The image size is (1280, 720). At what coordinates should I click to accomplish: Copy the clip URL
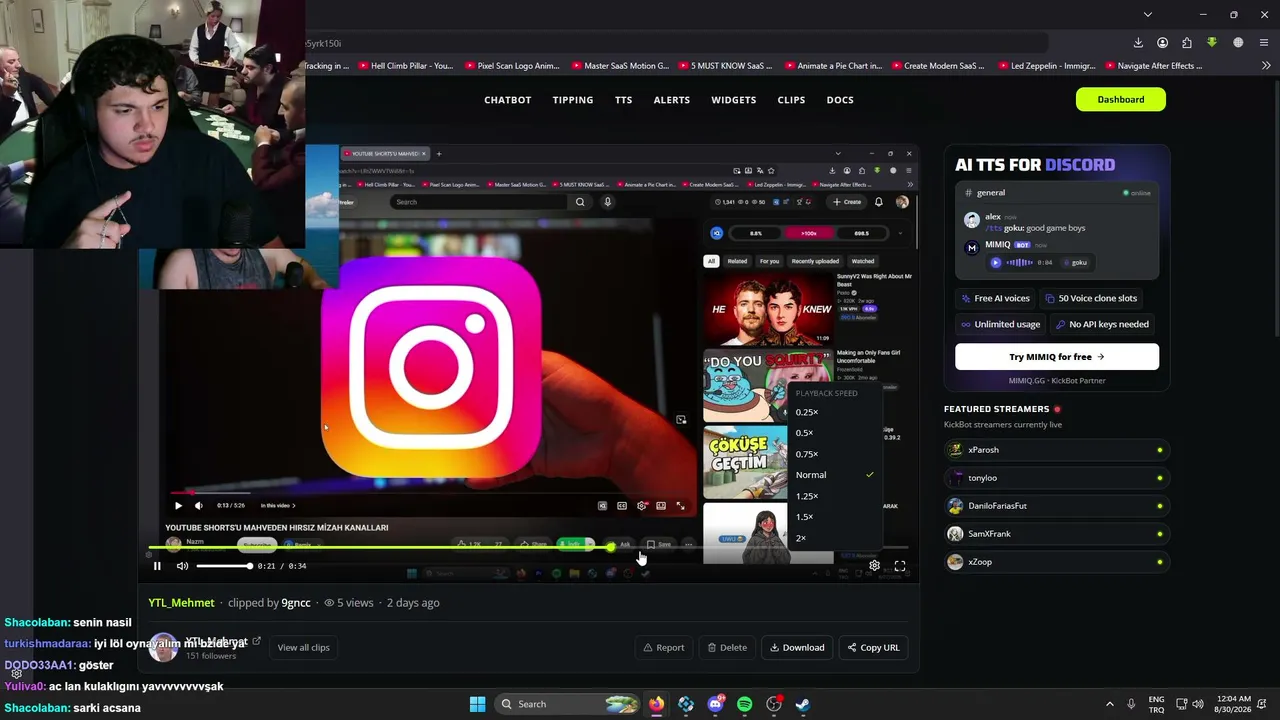pos(874,647)
